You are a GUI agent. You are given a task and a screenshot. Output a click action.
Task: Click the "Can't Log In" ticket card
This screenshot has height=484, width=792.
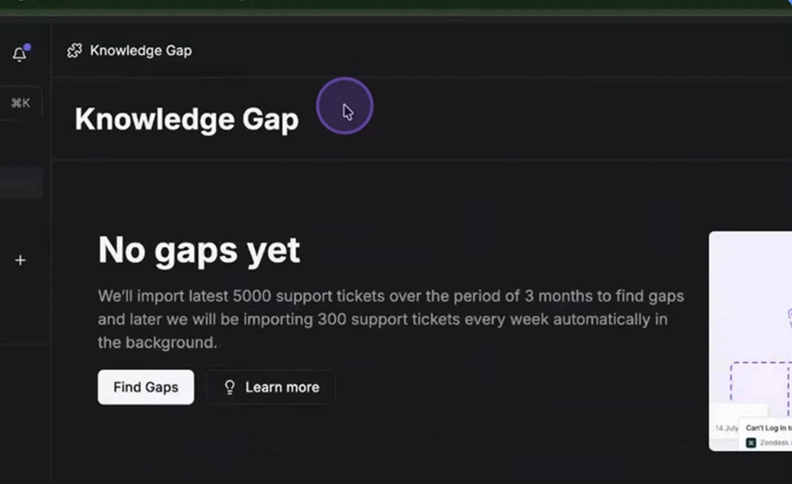click(x=767, y=428)
